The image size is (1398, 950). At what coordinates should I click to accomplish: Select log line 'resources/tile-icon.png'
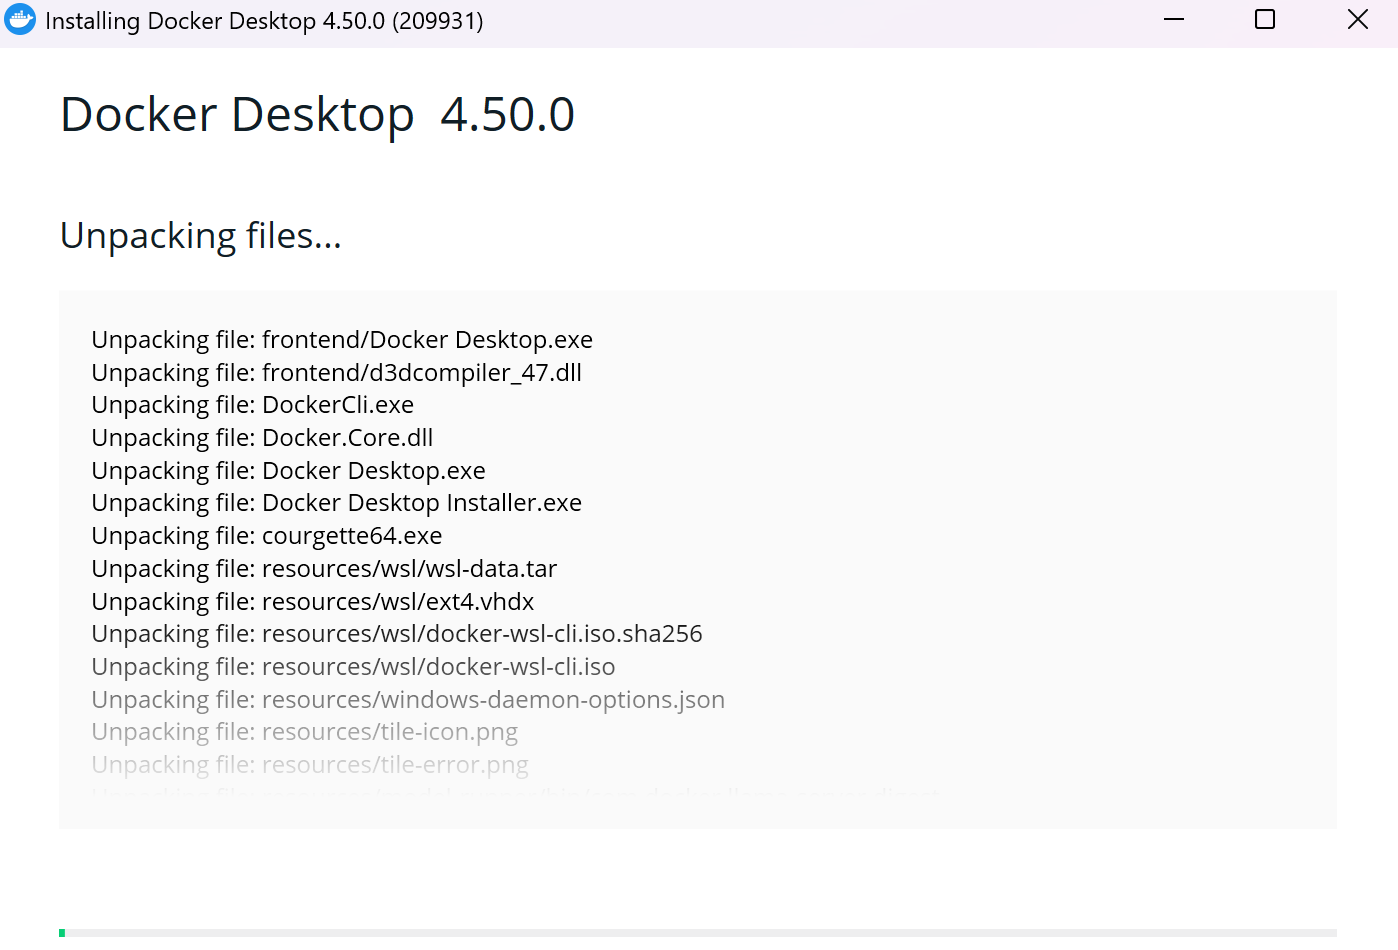point(305,732)
